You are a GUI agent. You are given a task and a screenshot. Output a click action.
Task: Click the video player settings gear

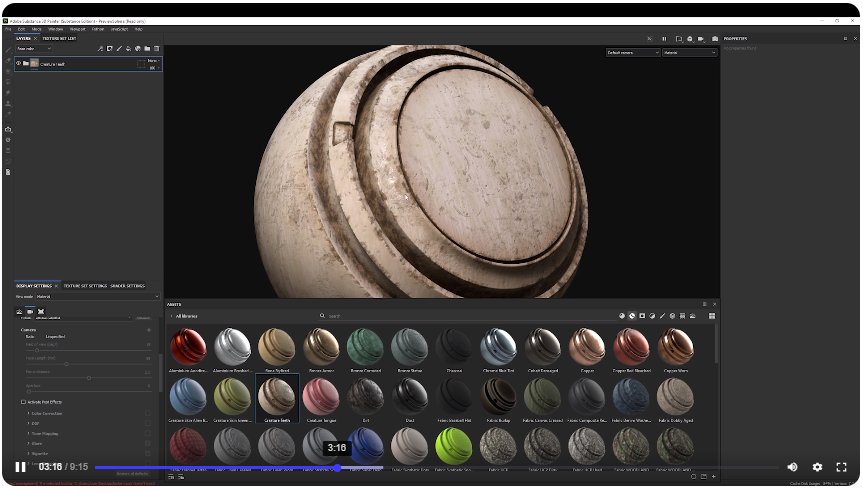pos(817,467)
